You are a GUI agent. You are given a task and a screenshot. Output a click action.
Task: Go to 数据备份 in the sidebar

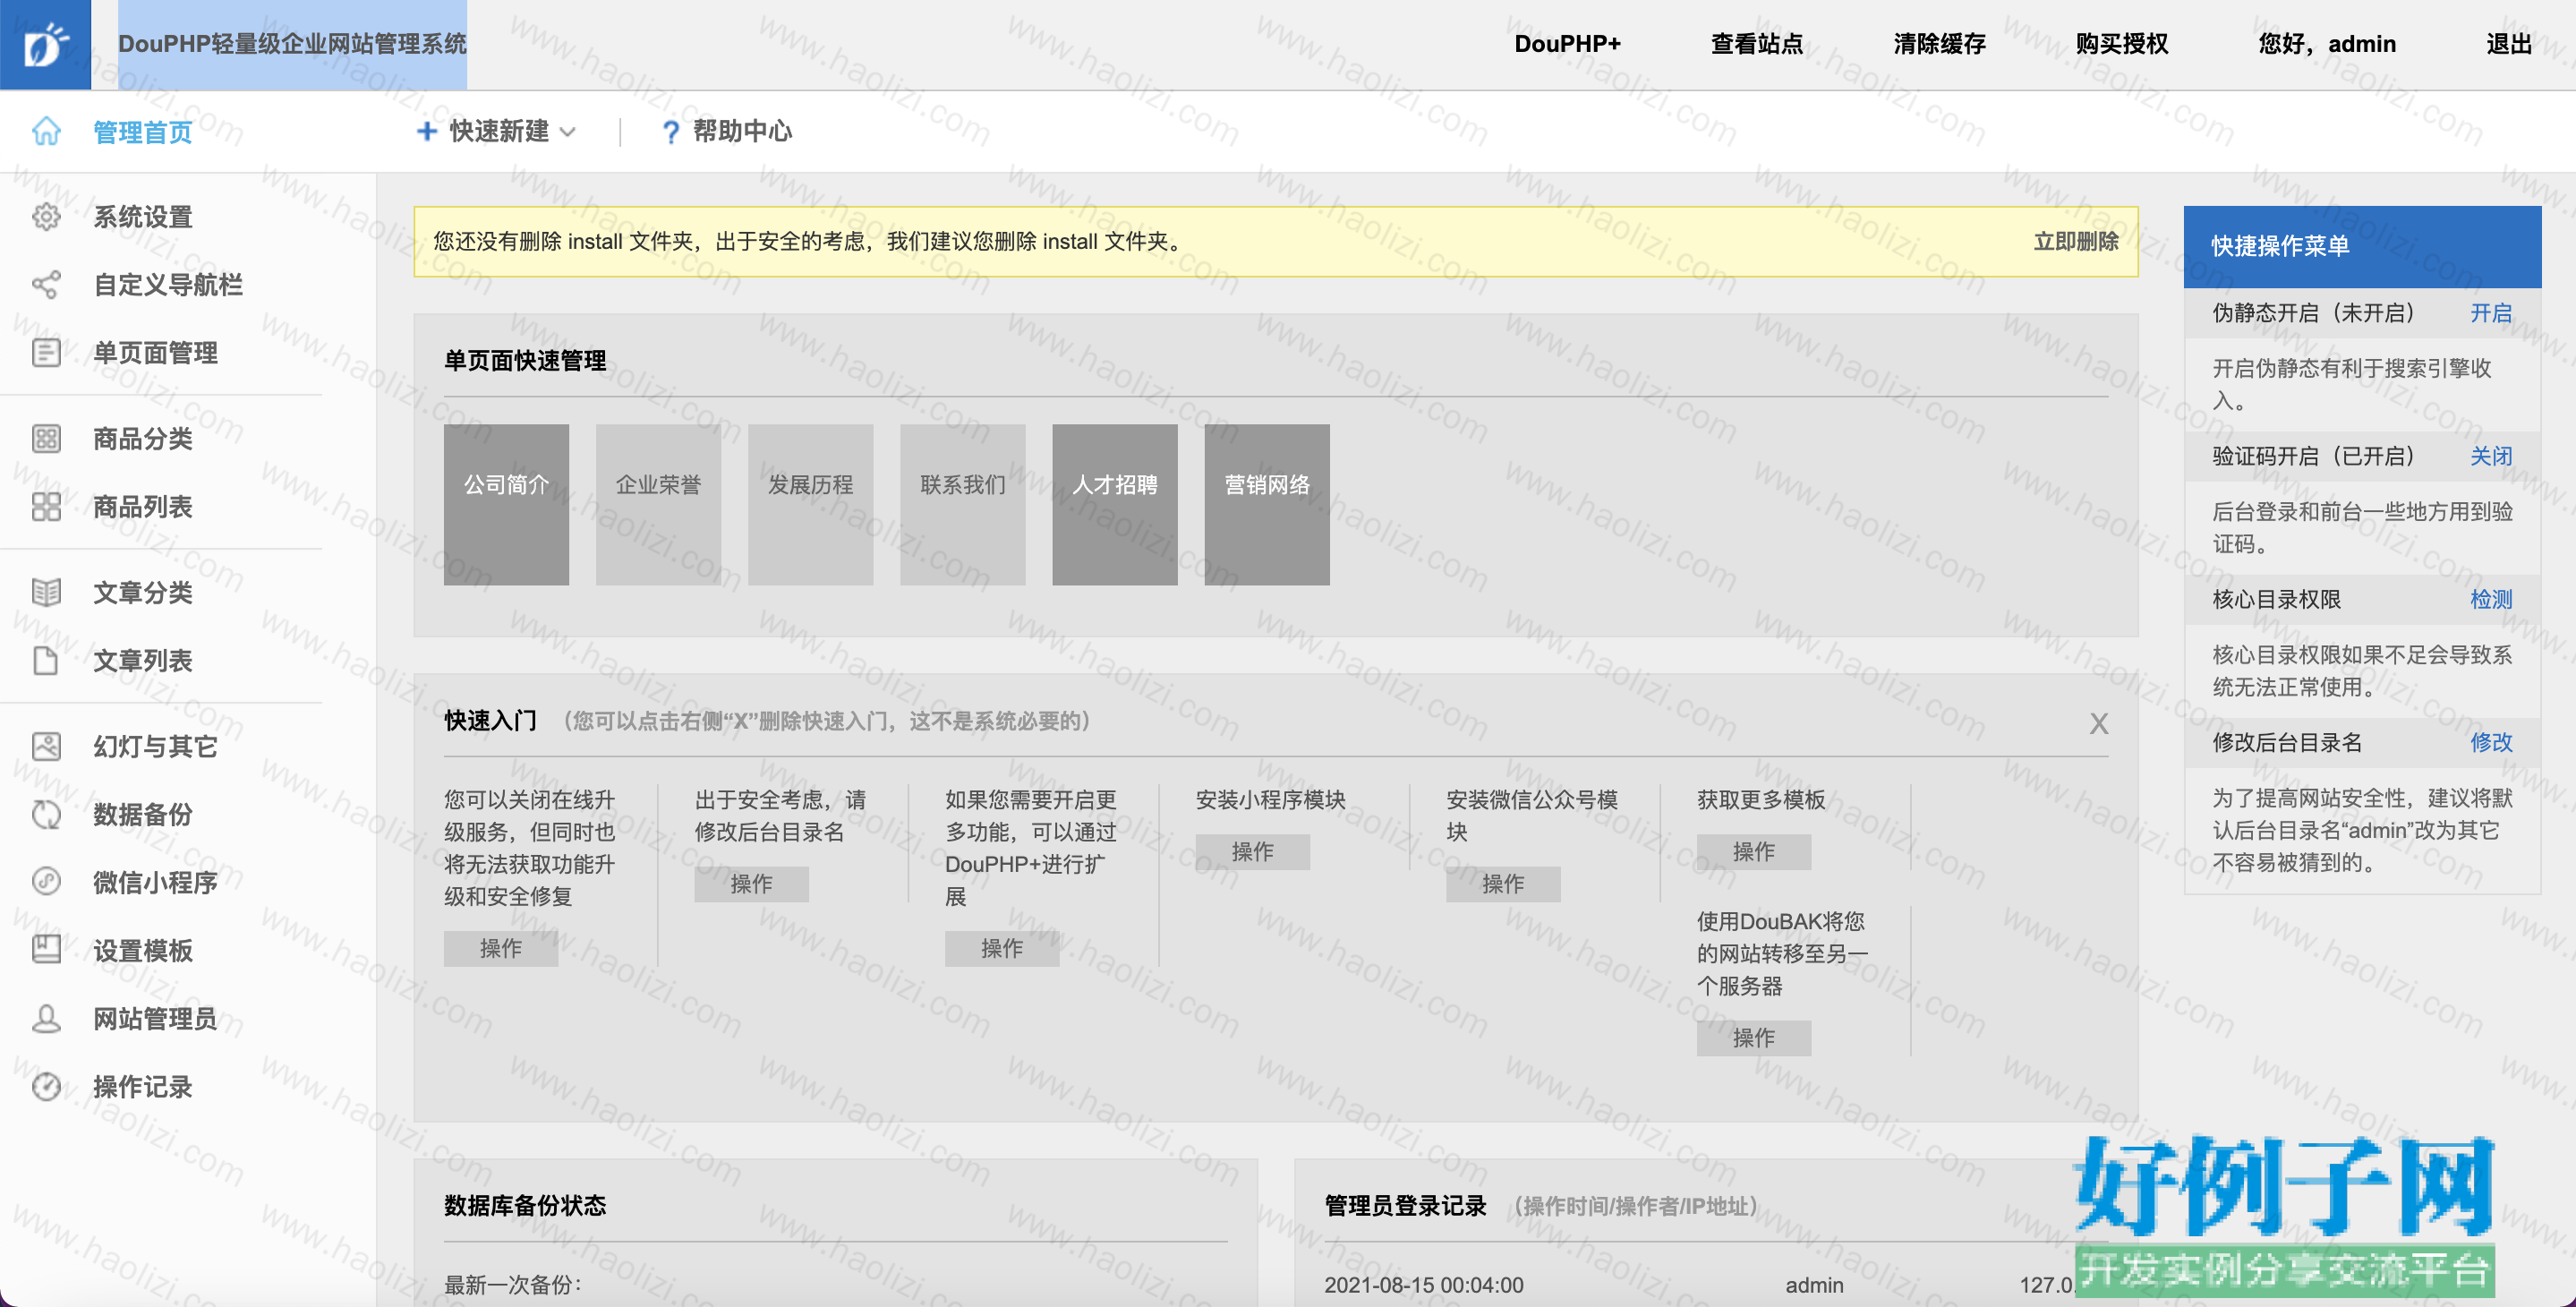pos(142,815)
